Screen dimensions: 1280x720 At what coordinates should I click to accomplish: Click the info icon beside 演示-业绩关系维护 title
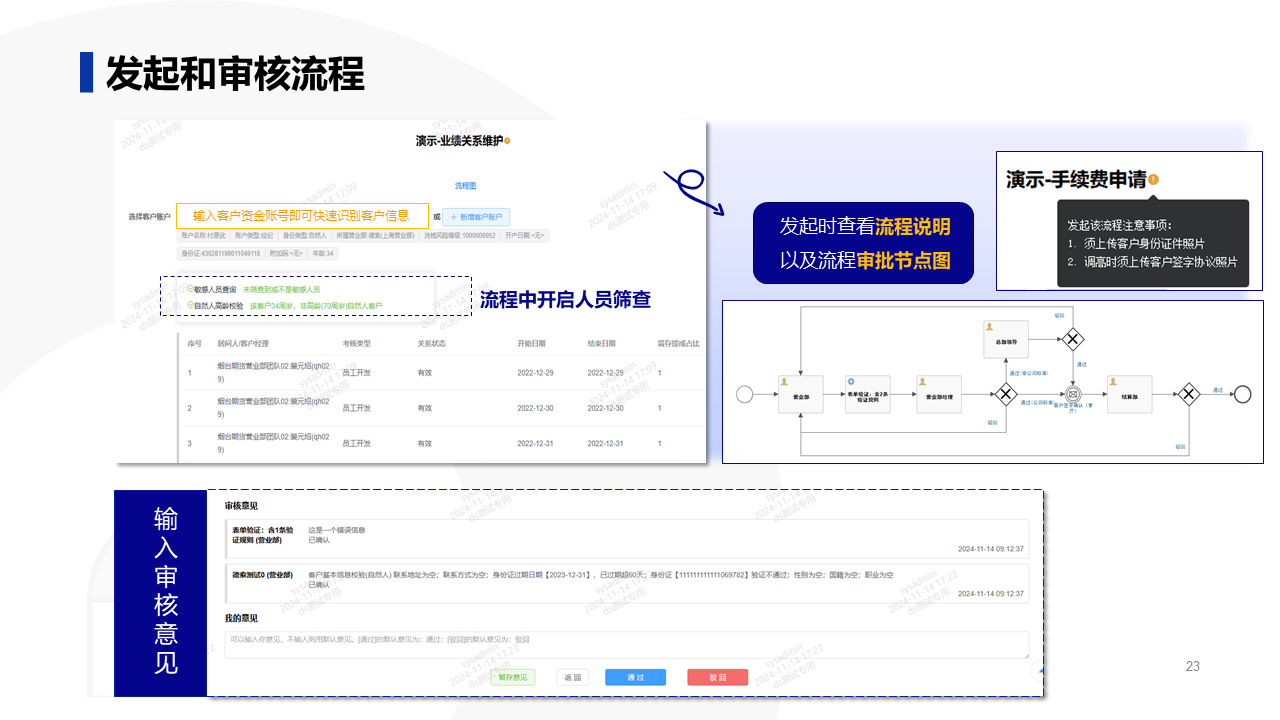[x=508, y=141]
